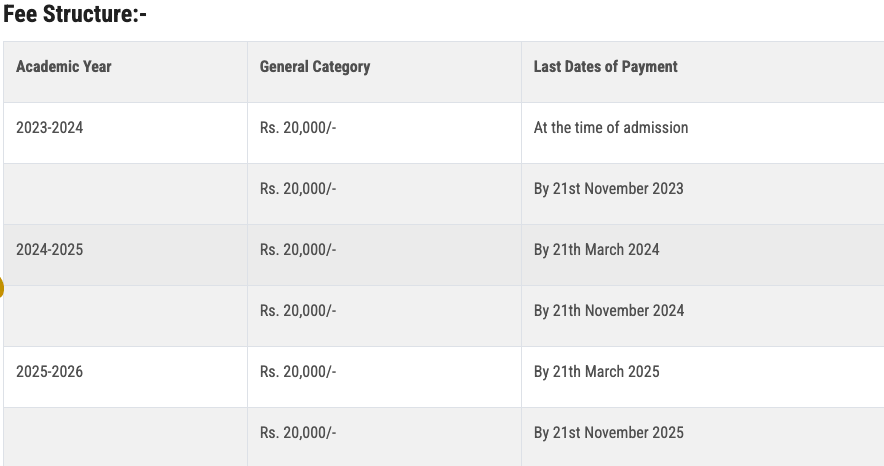
Task: Click the 2024-2025 academic year cell
Action: 50,250
